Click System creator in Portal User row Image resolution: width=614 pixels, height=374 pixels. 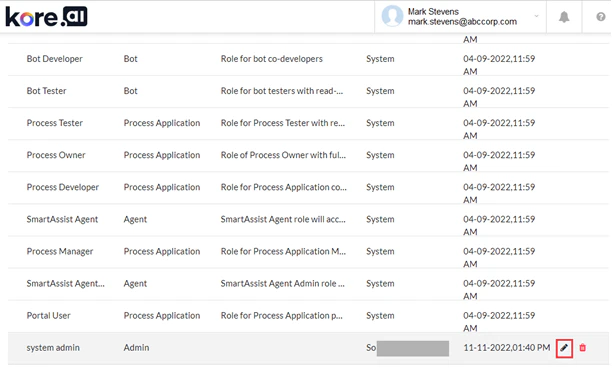[x=380, y=316]
